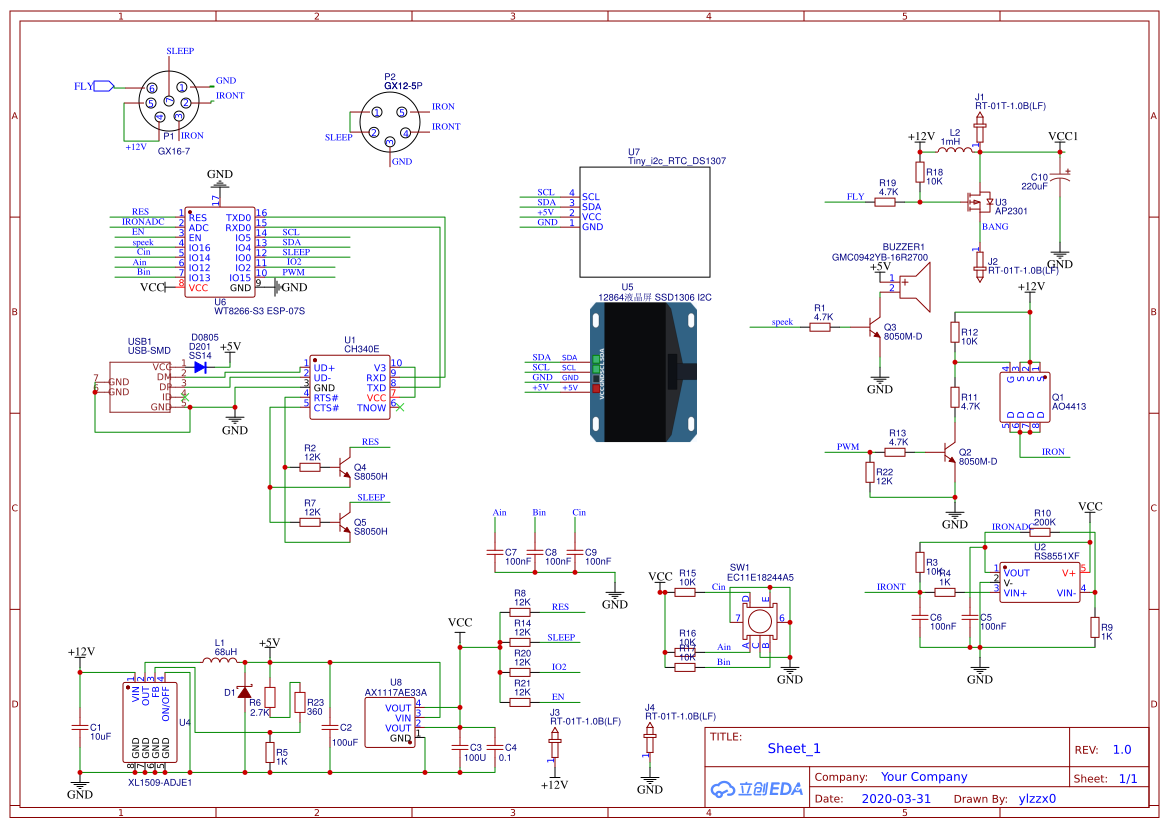Select transistor Q2 8050M-D
The width and height of the screenshot is (1169, 828).
pyautogui.click(x=948, y=452)
